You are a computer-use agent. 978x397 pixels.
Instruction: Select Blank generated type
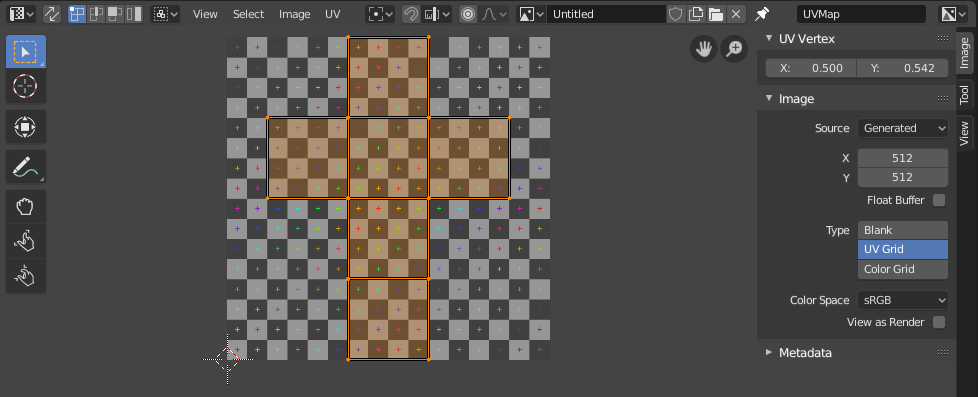click(x=903, y=230)
